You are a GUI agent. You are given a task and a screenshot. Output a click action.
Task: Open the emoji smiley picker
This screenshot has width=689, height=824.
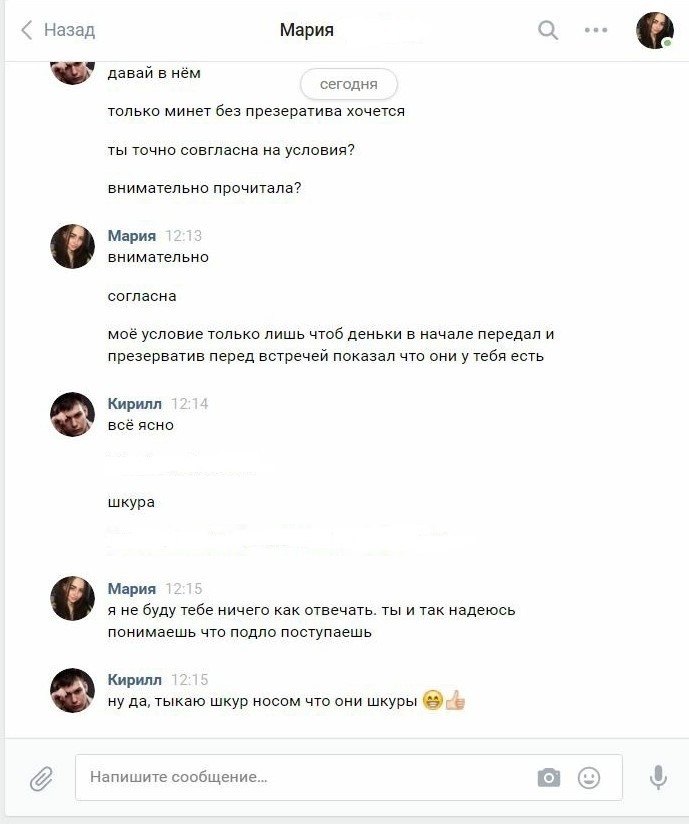coord(589,778)
